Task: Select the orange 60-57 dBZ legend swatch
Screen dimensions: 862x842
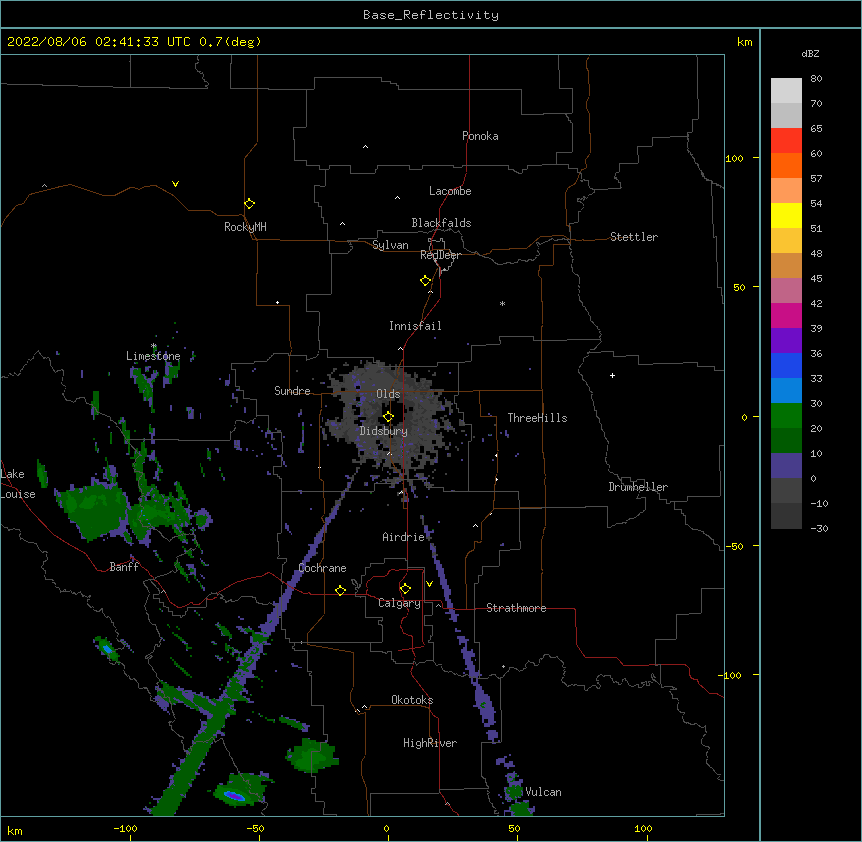Action: 786,165
